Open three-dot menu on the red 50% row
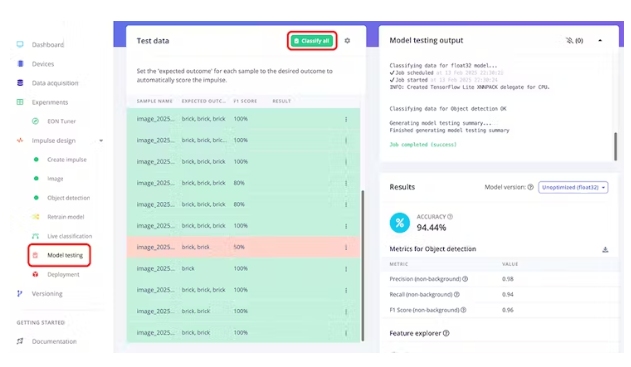The height and width of the screenshot is (367, 631). point(346,247)
